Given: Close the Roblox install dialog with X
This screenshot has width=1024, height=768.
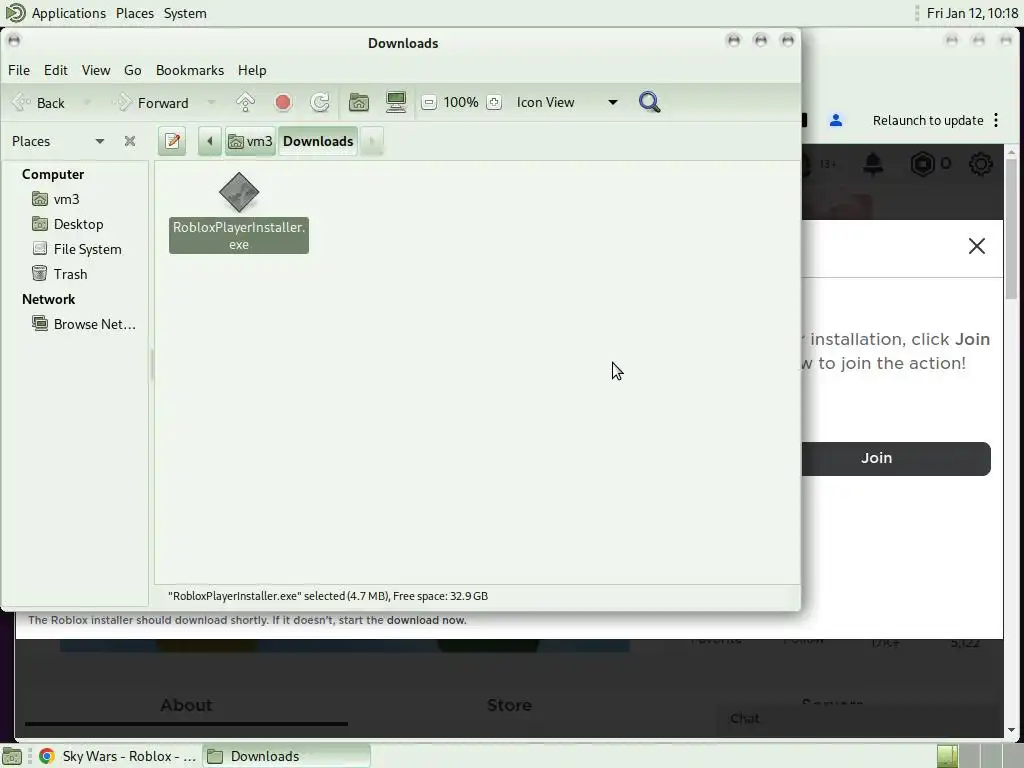Looking at the screenshot, I should [x=976, y=246].
